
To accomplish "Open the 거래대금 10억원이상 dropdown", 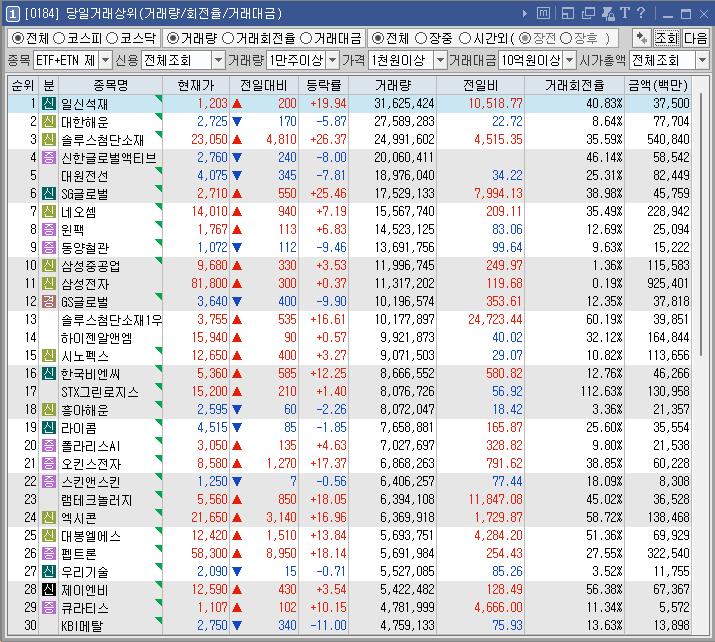I will [570, 60].
